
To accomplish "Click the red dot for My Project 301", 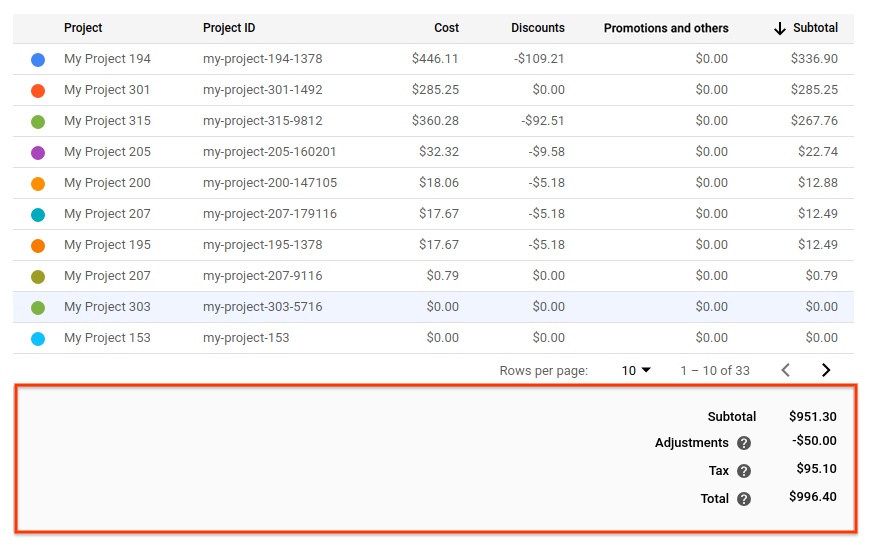I will click(x=38, y=91).
